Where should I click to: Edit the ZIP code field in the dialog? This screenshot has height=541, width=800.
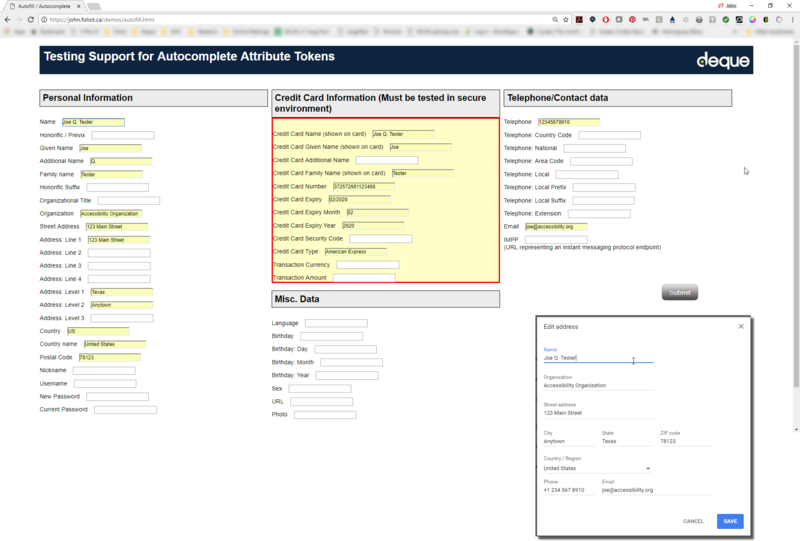pos(686,441)
